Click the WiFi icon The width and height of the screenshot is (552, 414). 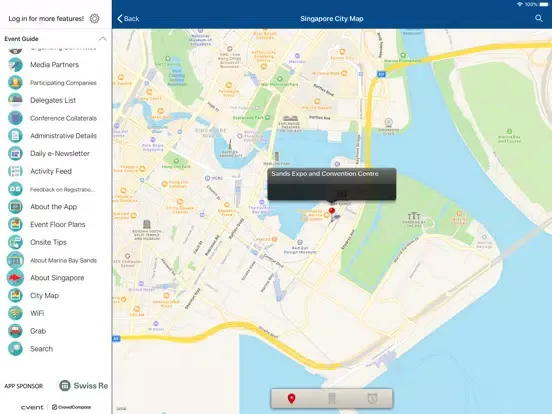(15, 313)
